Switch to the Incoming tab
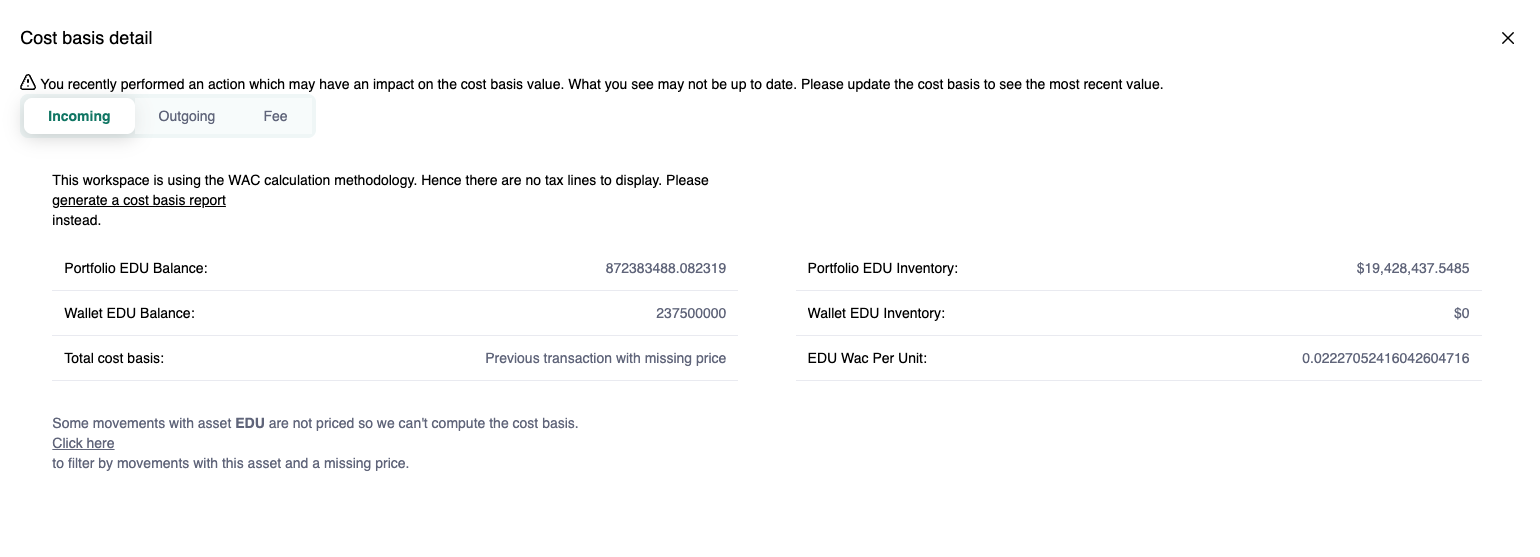The image size is (1540, 557). [x=79, y=116]
